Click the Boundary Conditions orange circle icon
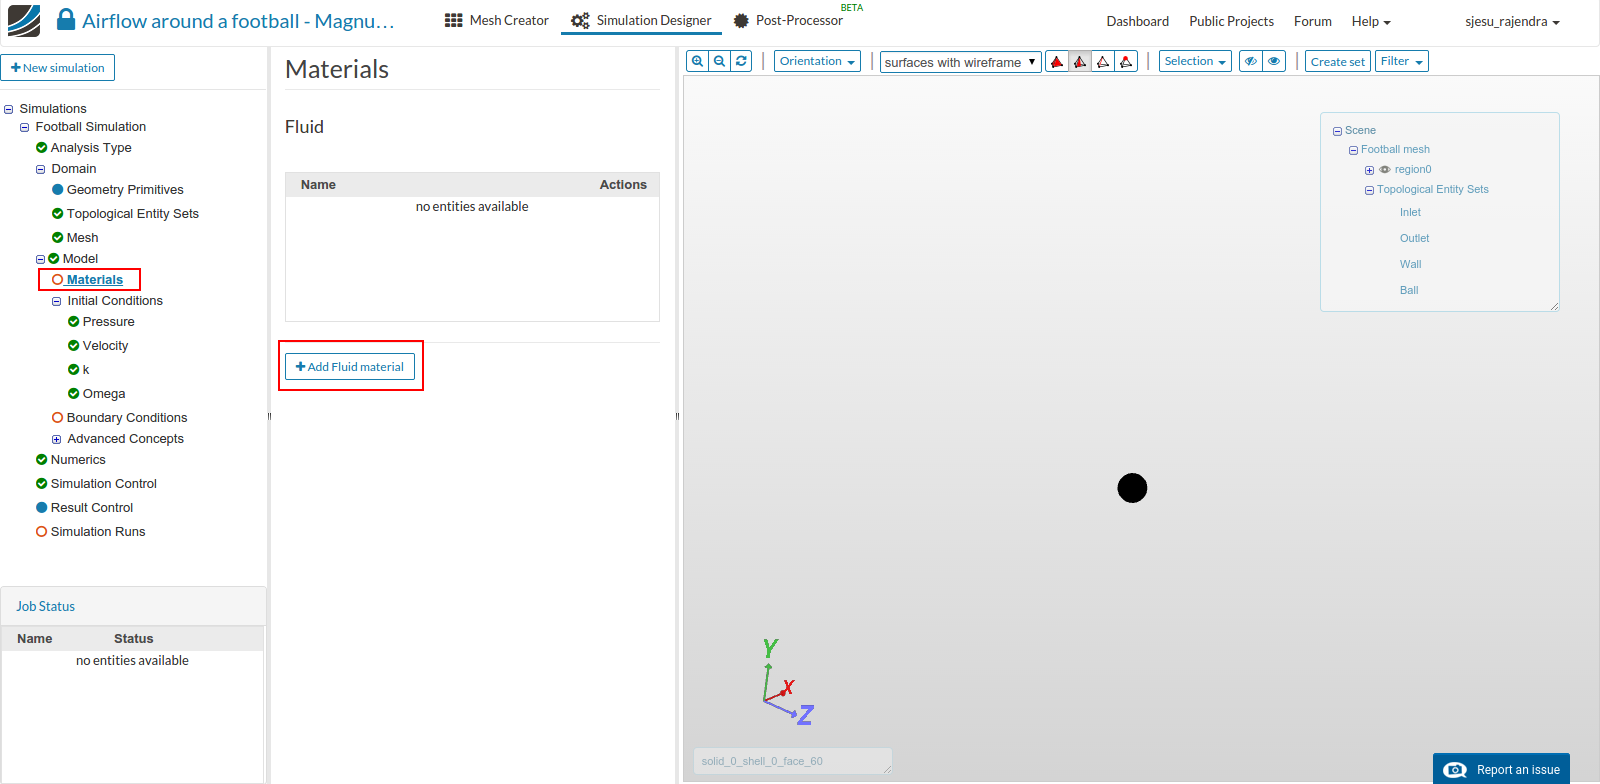The image size is (1600, 784). coord(58,418)
